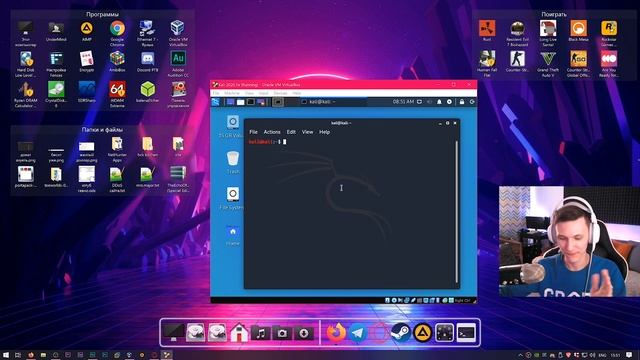Open the View menu in Kali terminal
Image resolution: width=640 pixels, height=360 pixels.
[307, 132]
